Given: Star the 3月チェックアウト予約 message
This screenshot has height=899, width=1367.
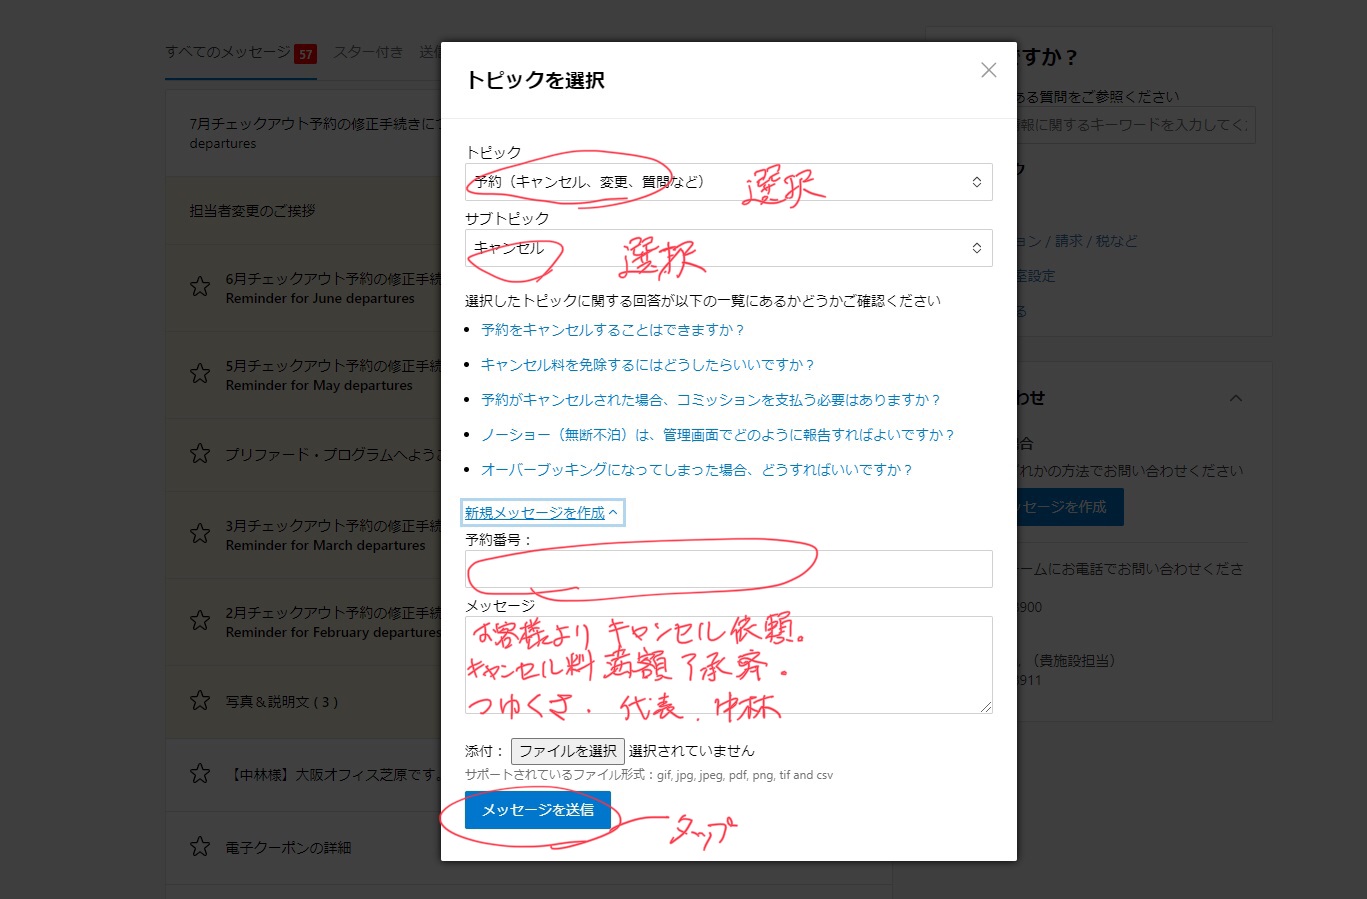Looking at the screenshot, I should 200,534.
